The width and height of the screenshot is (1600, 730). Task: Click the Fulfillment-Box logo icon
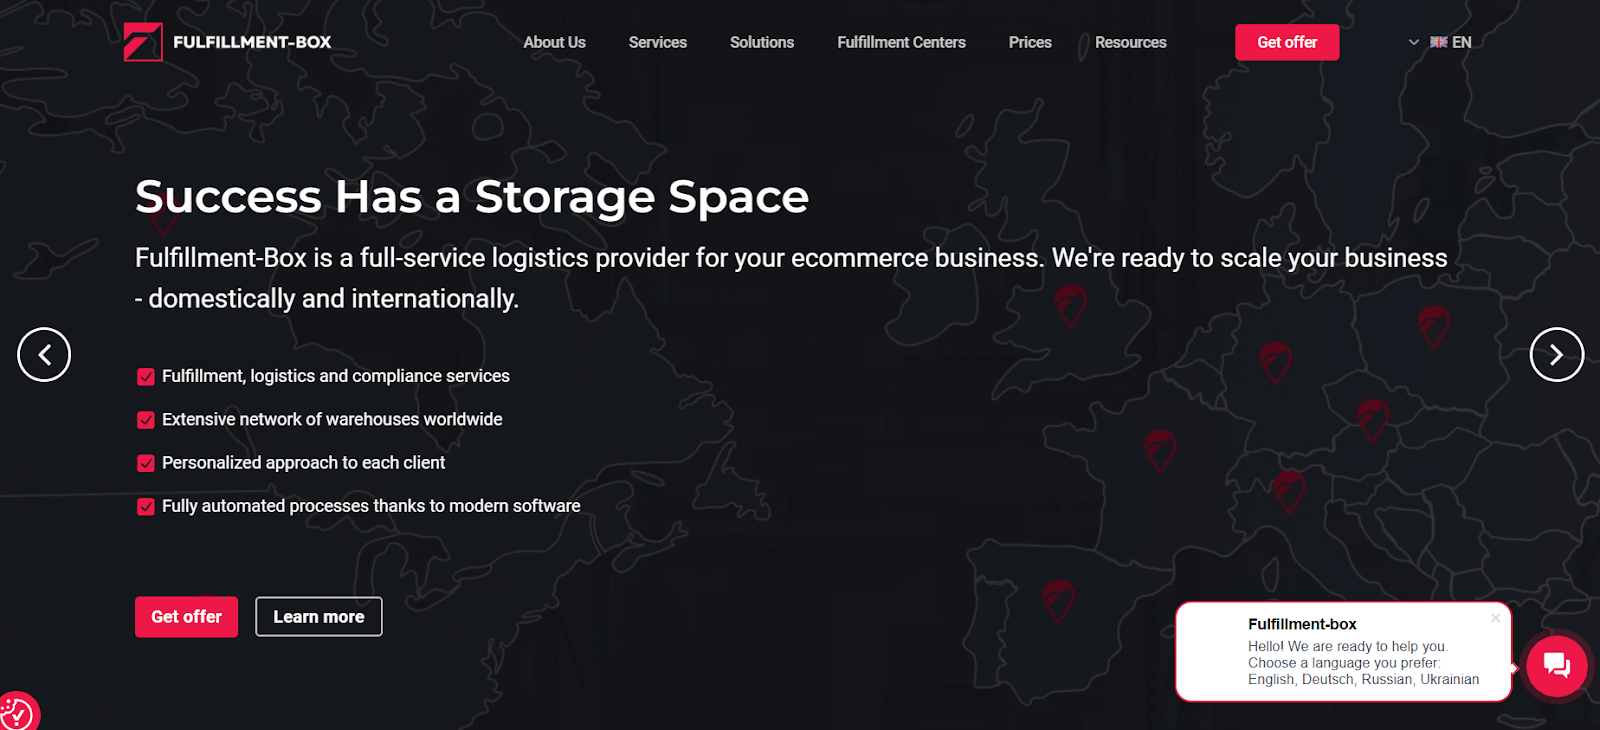pos(143,42)
